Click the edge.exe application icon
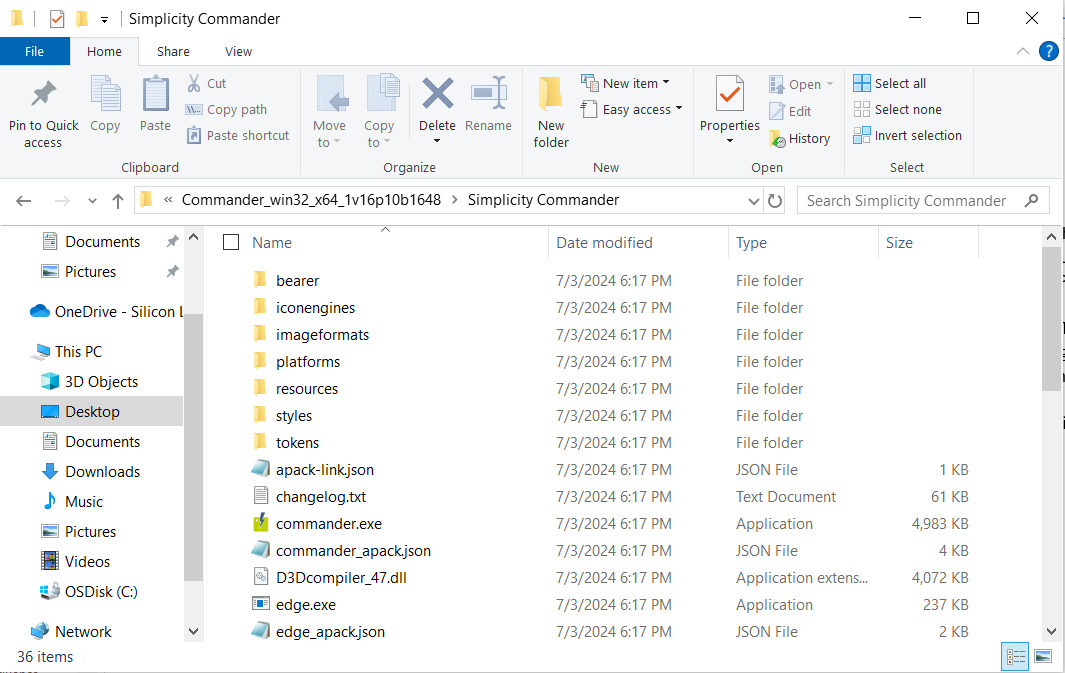This screenshot has height=673, width=1065. tap(261, 604)
